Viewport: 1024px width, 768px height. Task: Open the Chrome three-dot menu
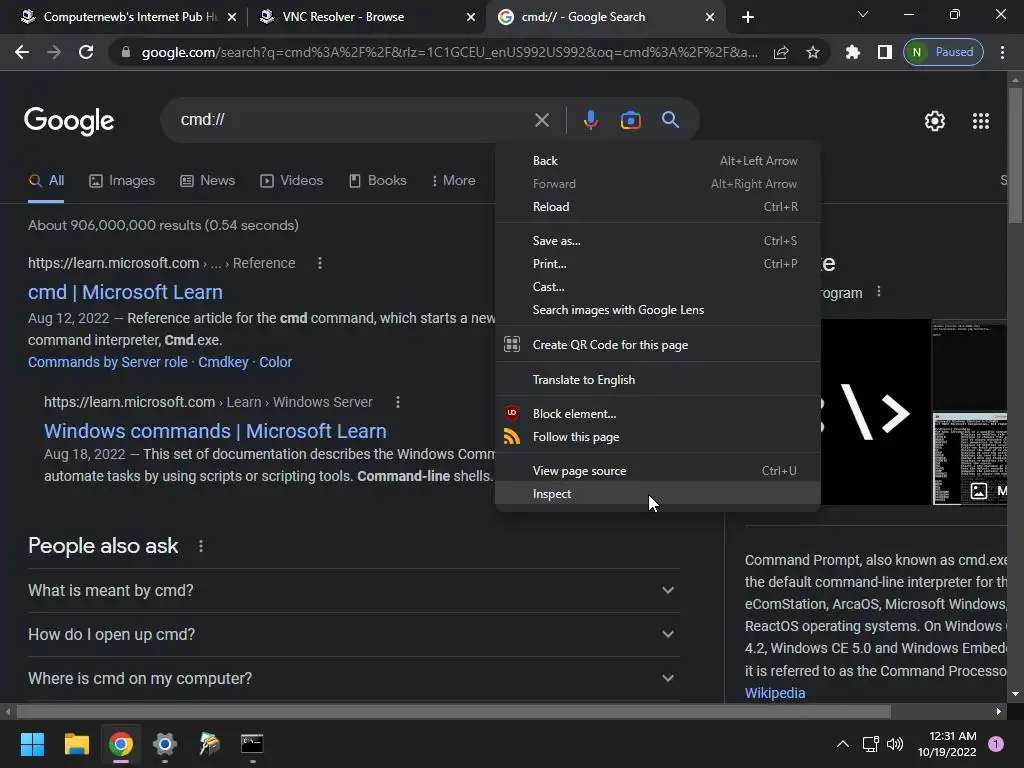click(1002, 52)
